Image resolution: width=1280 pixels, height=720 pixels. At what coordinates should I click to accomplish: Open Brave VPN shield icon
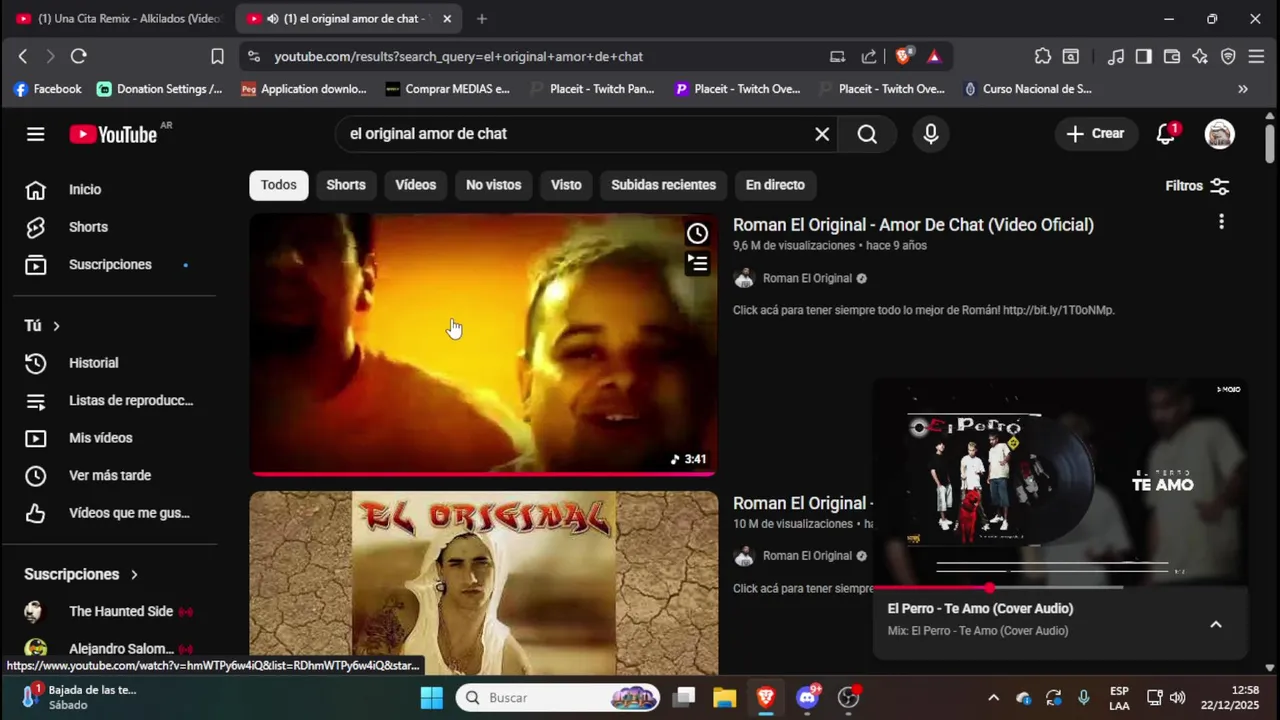(1228, 57)
